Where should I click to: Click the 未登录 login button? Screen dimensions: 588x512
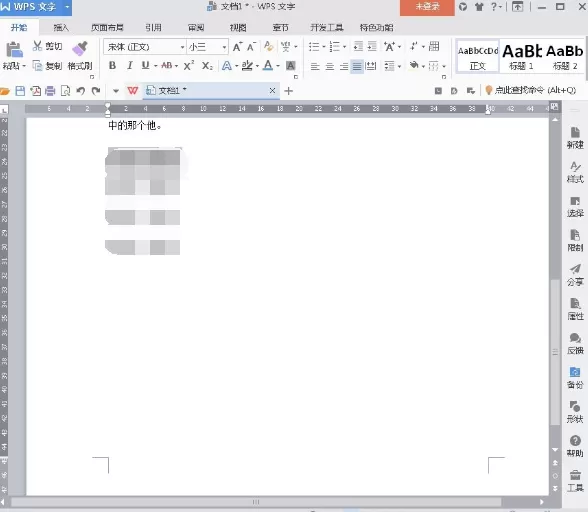427,7
